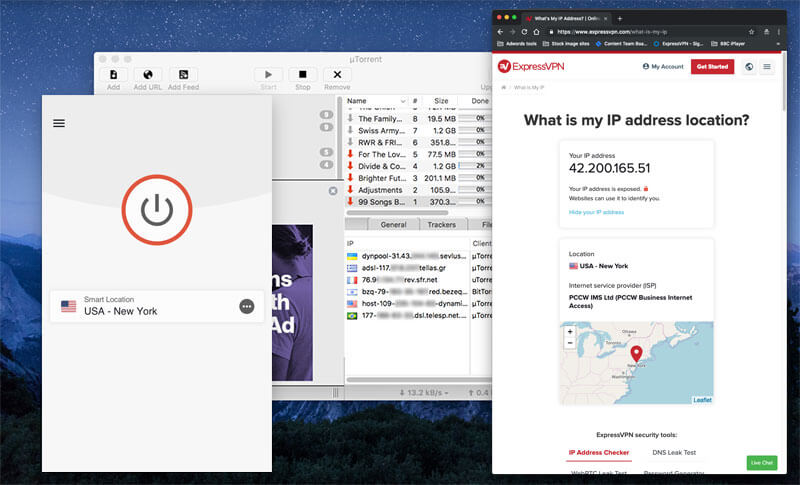The image size is (800, 485).
Task: Open the ExpressVPN - Sig... bookmark
Action: click(x=678, y=44)
